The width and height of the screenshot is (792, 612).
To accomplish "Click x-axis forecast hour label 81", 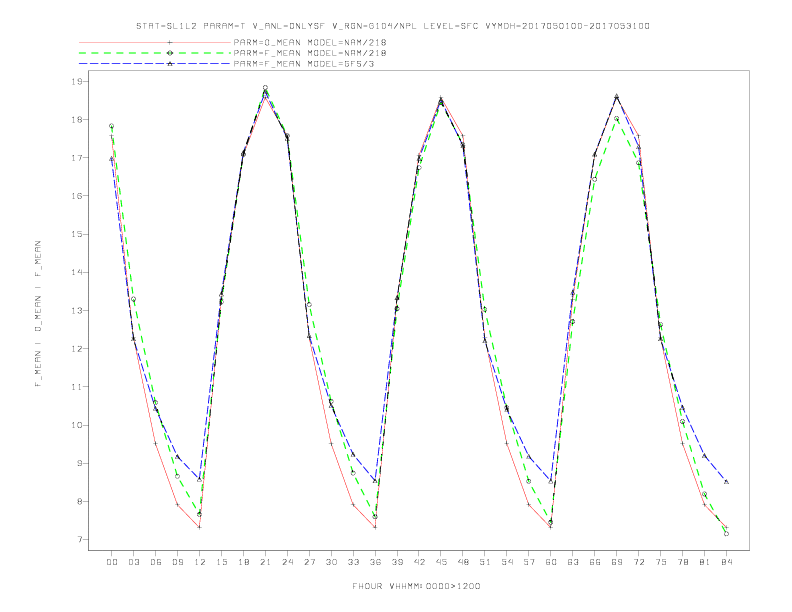I will pyautogui.click(x=705, y=562).
